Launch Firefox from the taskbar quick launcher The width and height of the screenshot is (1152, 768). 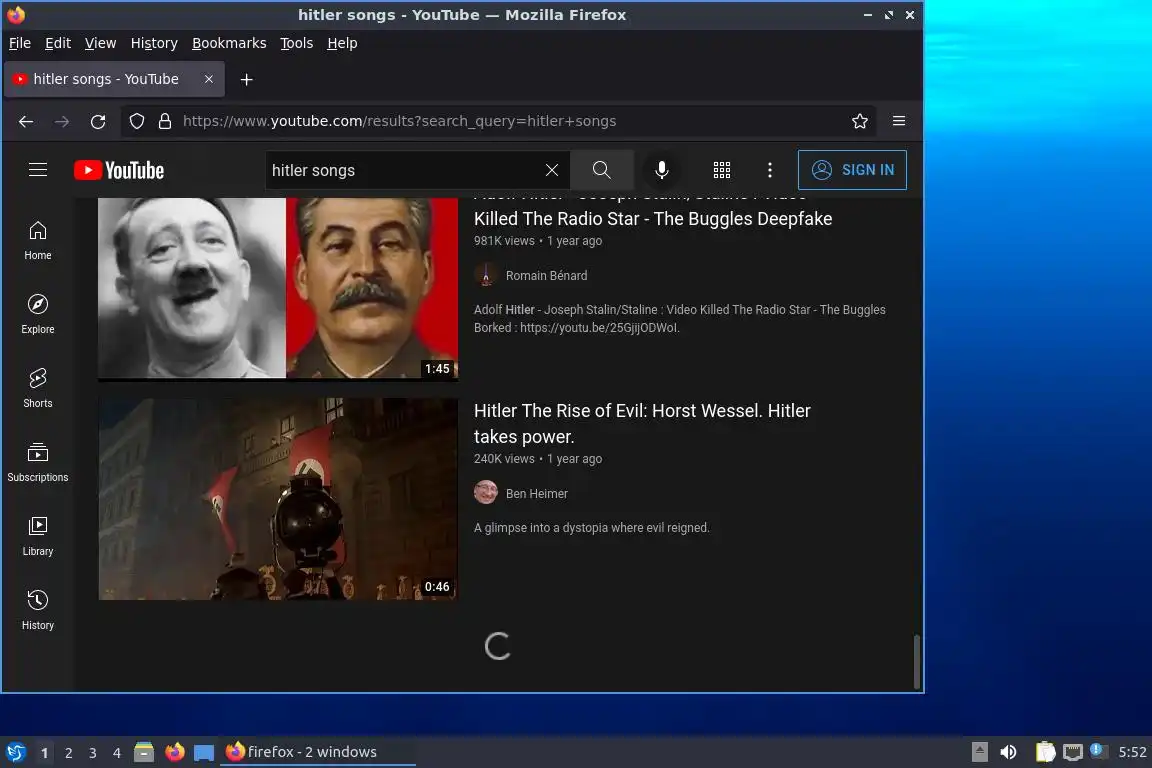coord(175,752)
